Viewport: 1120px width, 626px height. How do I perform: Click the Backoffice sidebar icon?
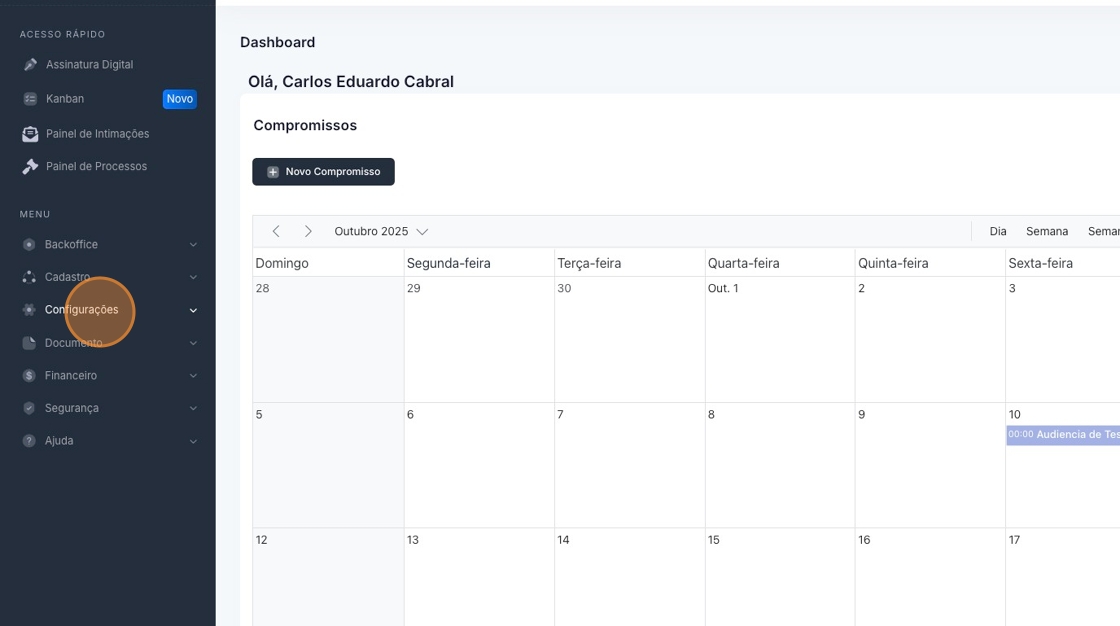(x=29, y=245)
